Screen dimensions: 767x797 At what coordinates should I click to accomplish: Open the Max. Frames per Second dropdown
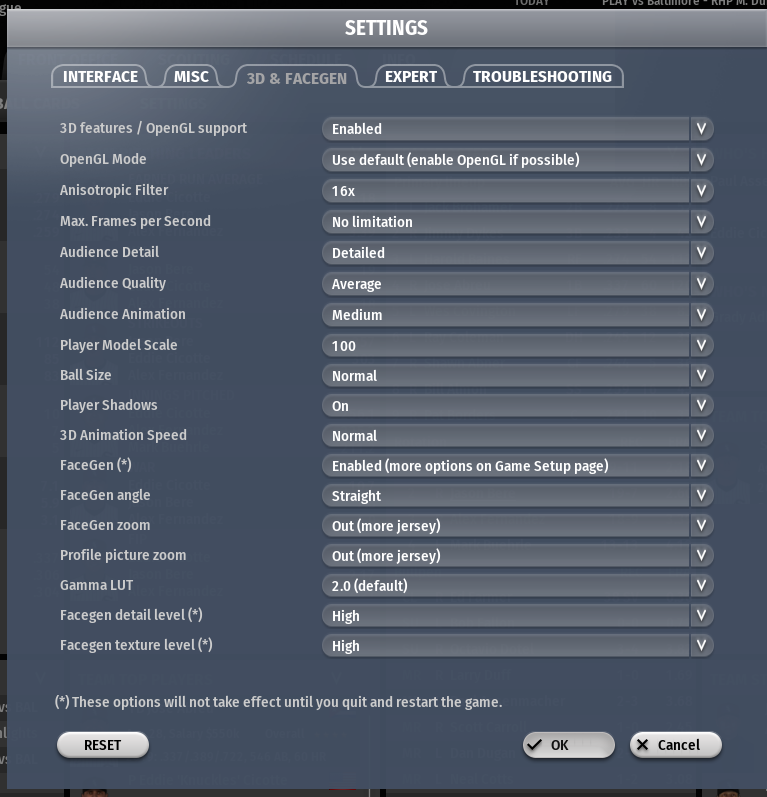click(517, 222)
